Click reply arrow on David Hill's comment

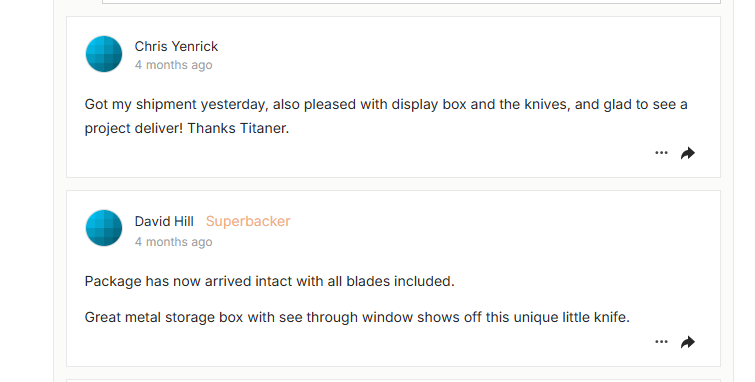688,342
